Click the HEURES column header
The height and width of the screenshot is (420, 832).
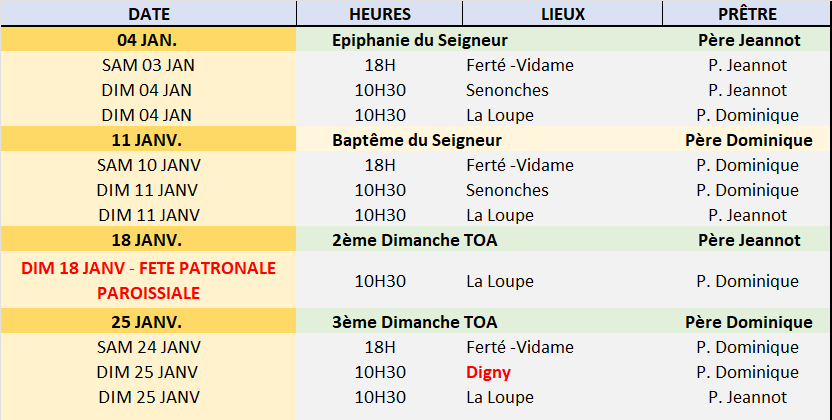[x=379, y=14]
